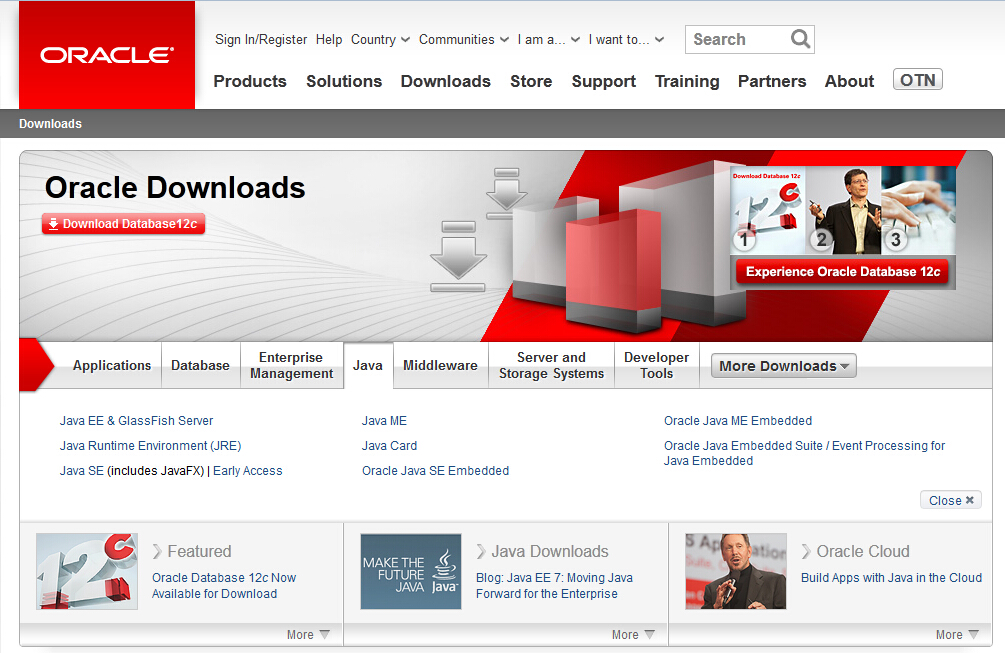Open the Store menu
This screenshot has height=653, width=1005.
531,81
